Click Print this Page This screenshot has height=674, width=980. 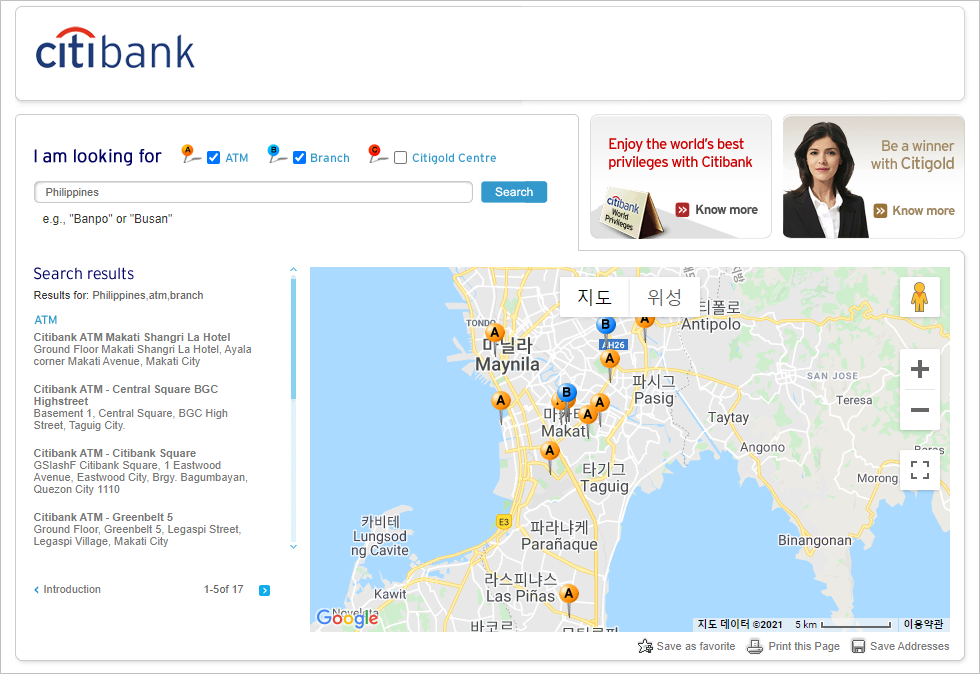(x=794, y=646)
